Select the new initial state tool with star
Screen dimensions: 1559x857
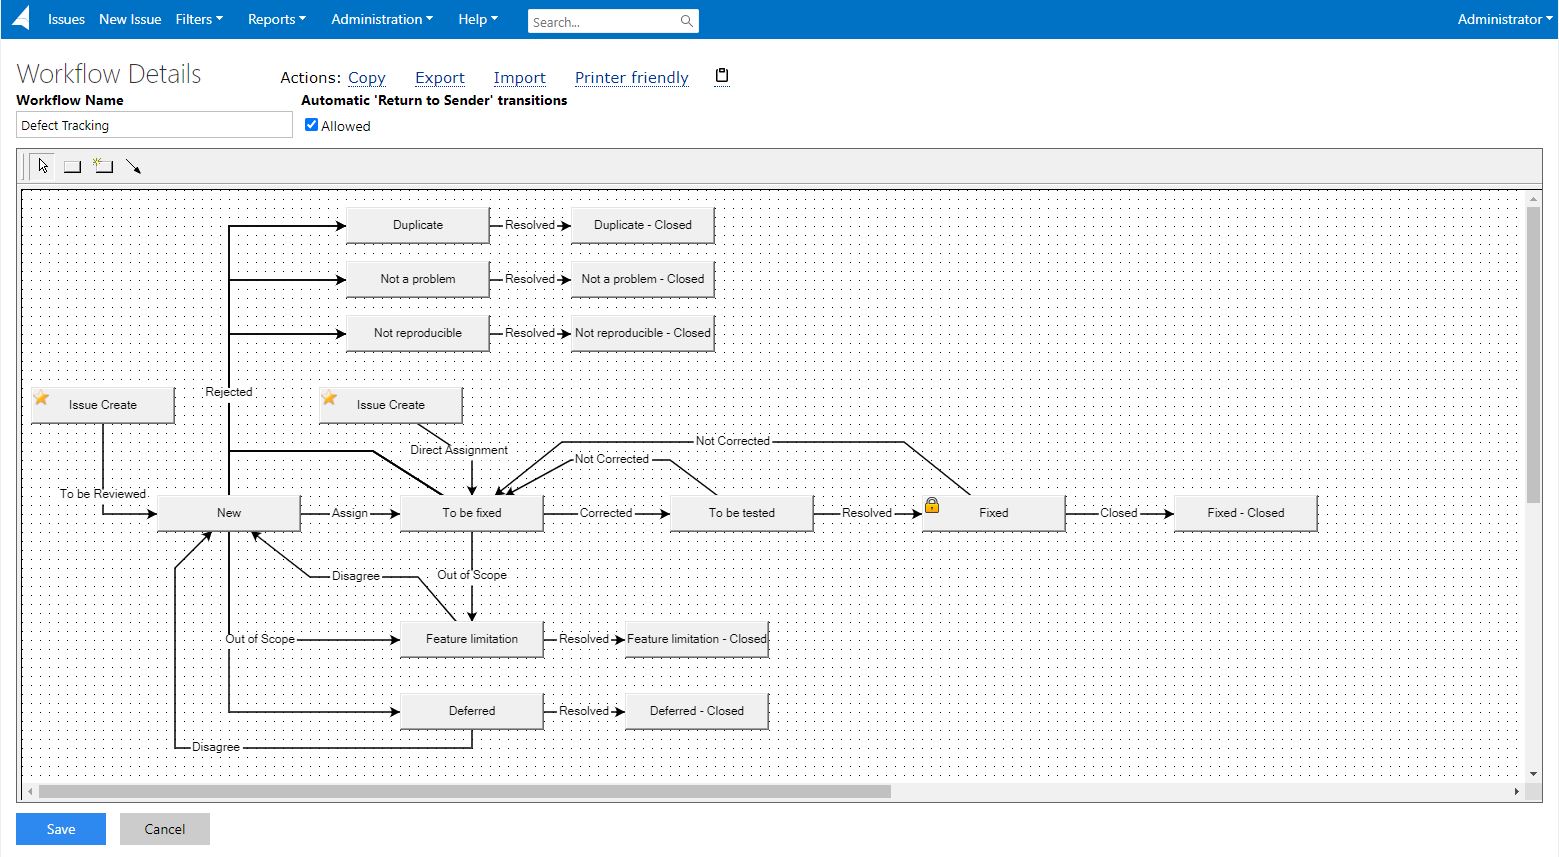[x=103, y=166]
